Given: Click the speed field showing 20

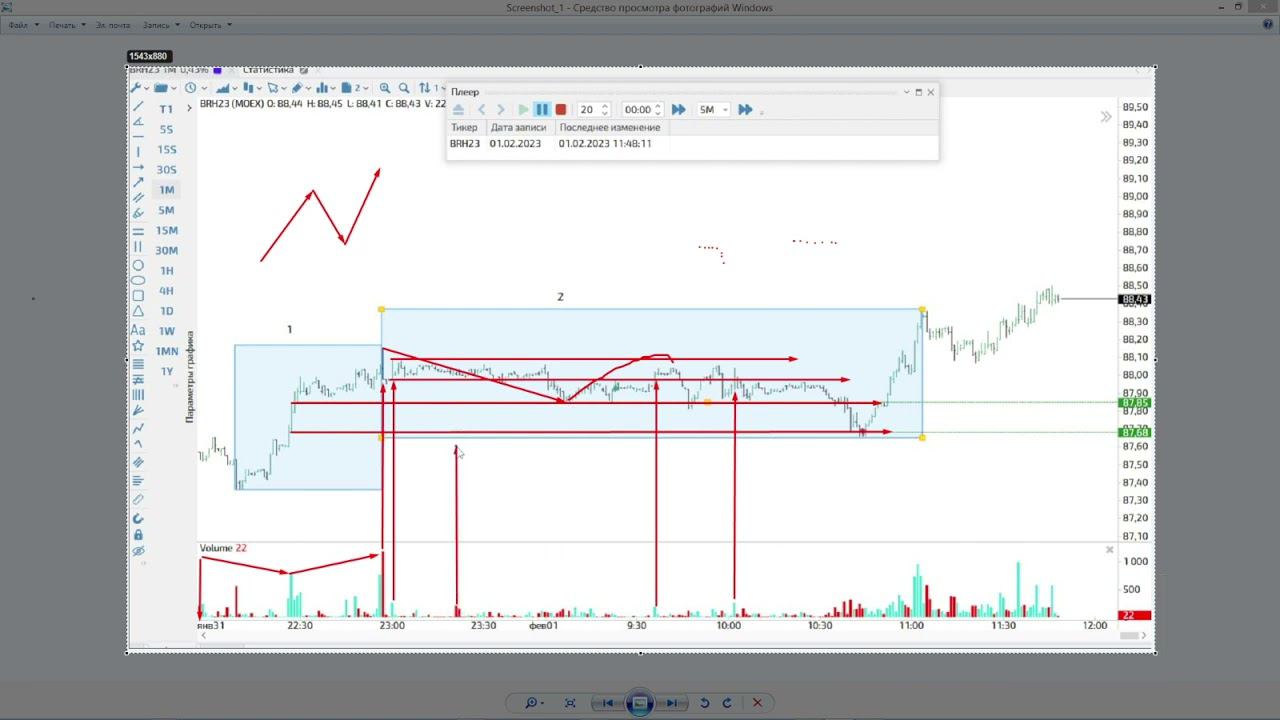Looking at the screenshot, I should pyautogui.click(x=594, y=110).
